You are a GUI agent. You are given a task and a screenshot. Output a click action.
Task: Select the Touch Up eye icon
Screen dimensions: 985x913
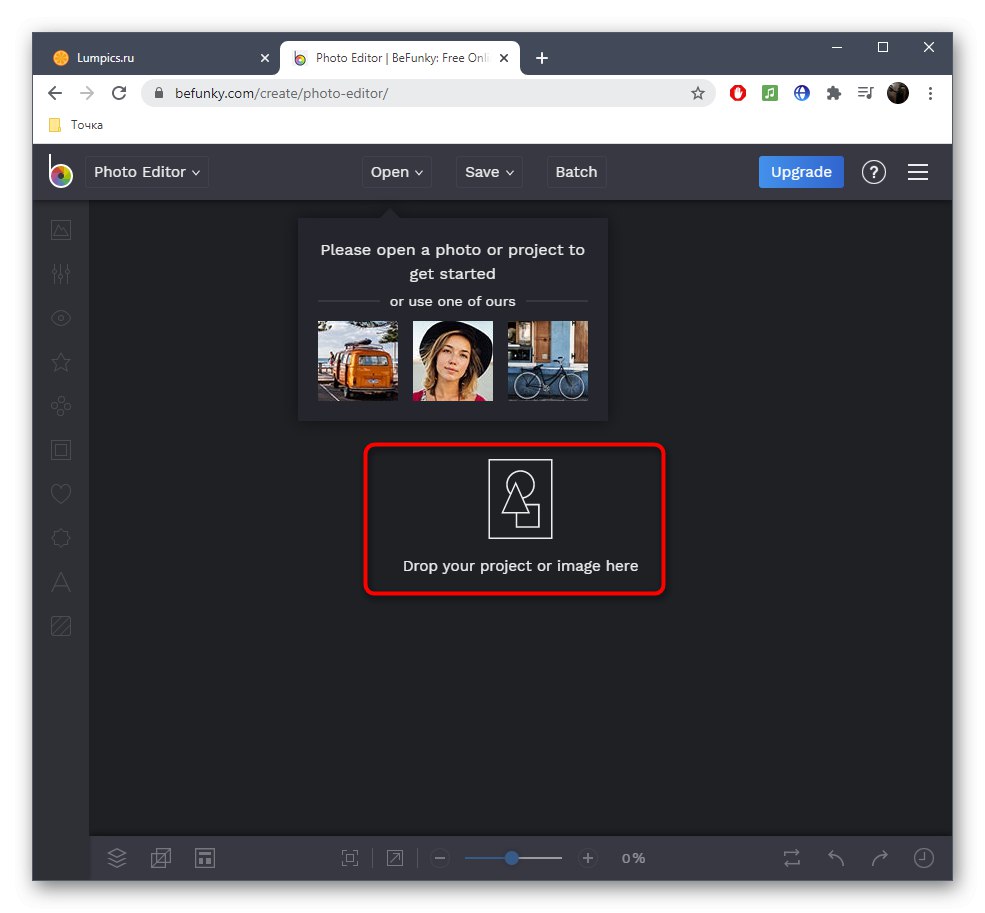point(61,318)
